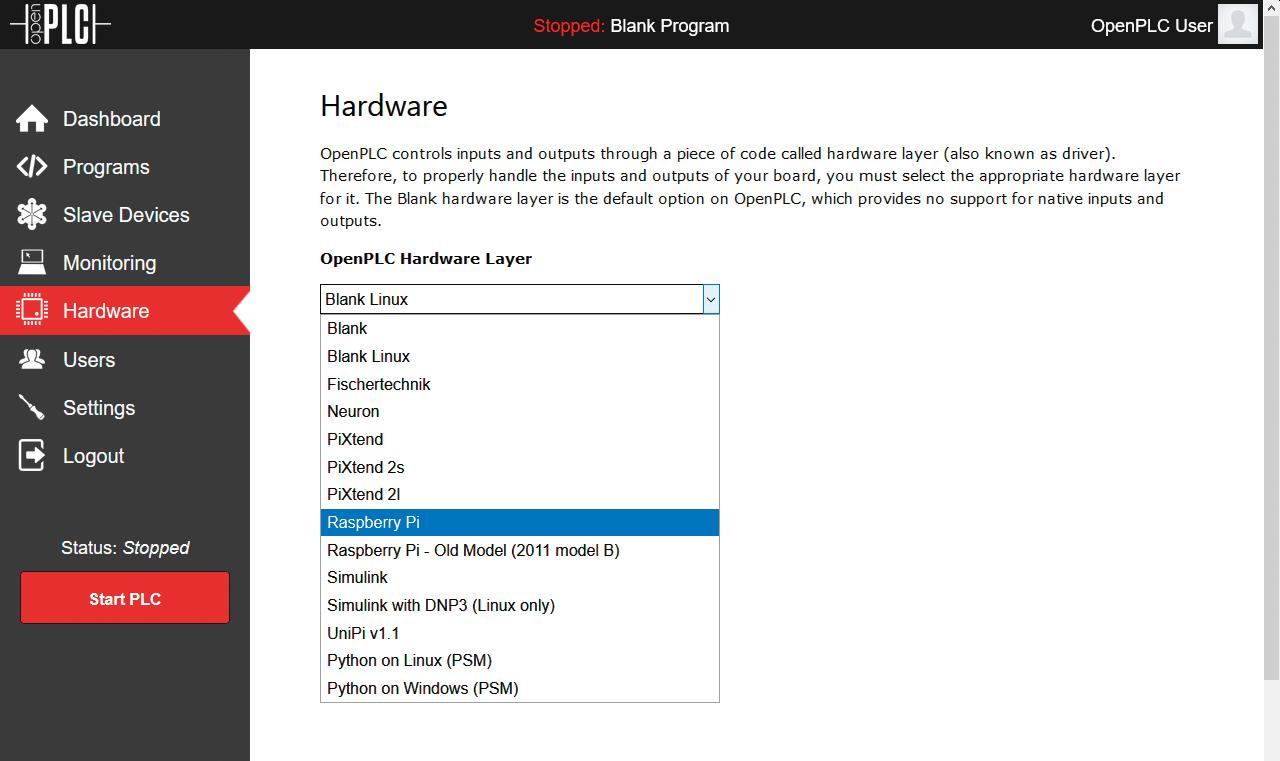
Task: Choose Raspberry Pi - Old Model option
Action: [x=519, y=550]
